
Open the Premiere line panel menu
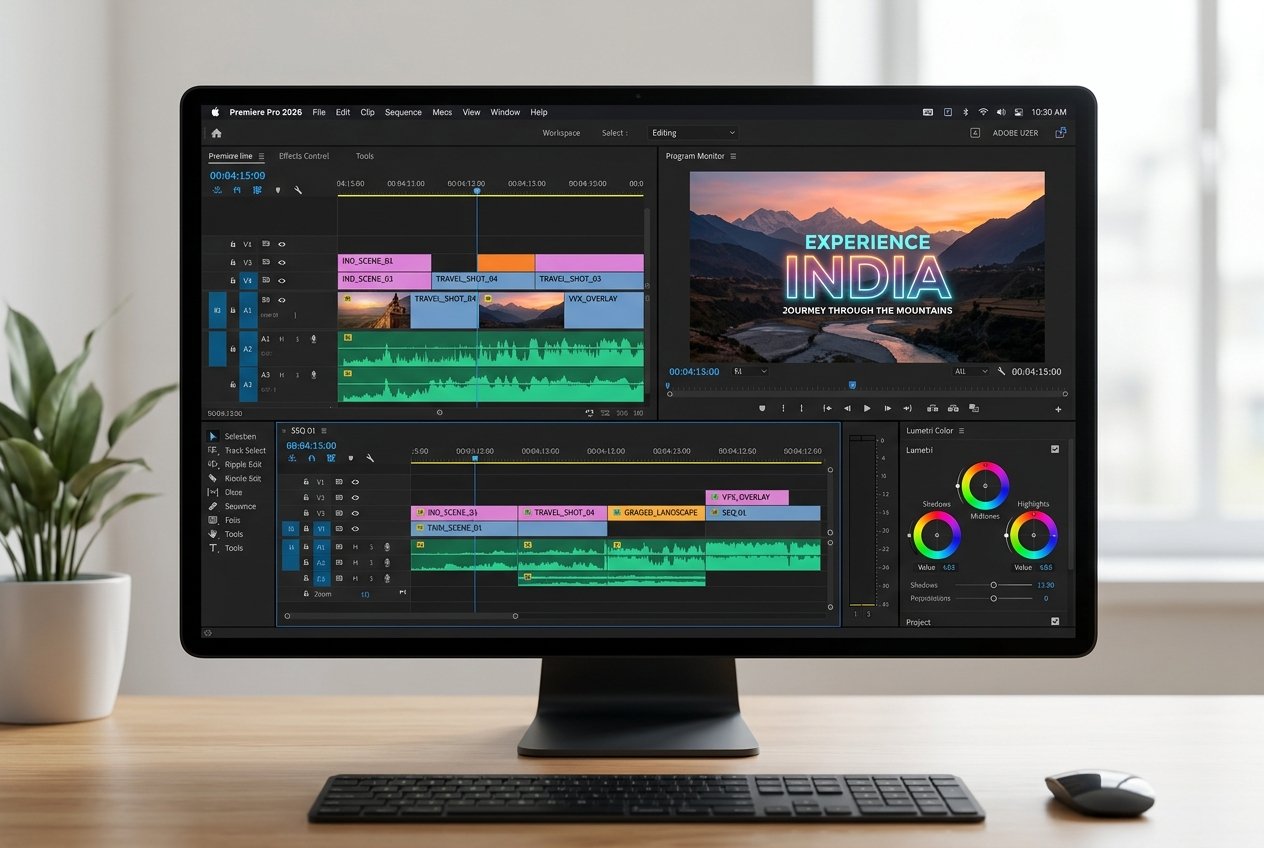coord(262,156)
